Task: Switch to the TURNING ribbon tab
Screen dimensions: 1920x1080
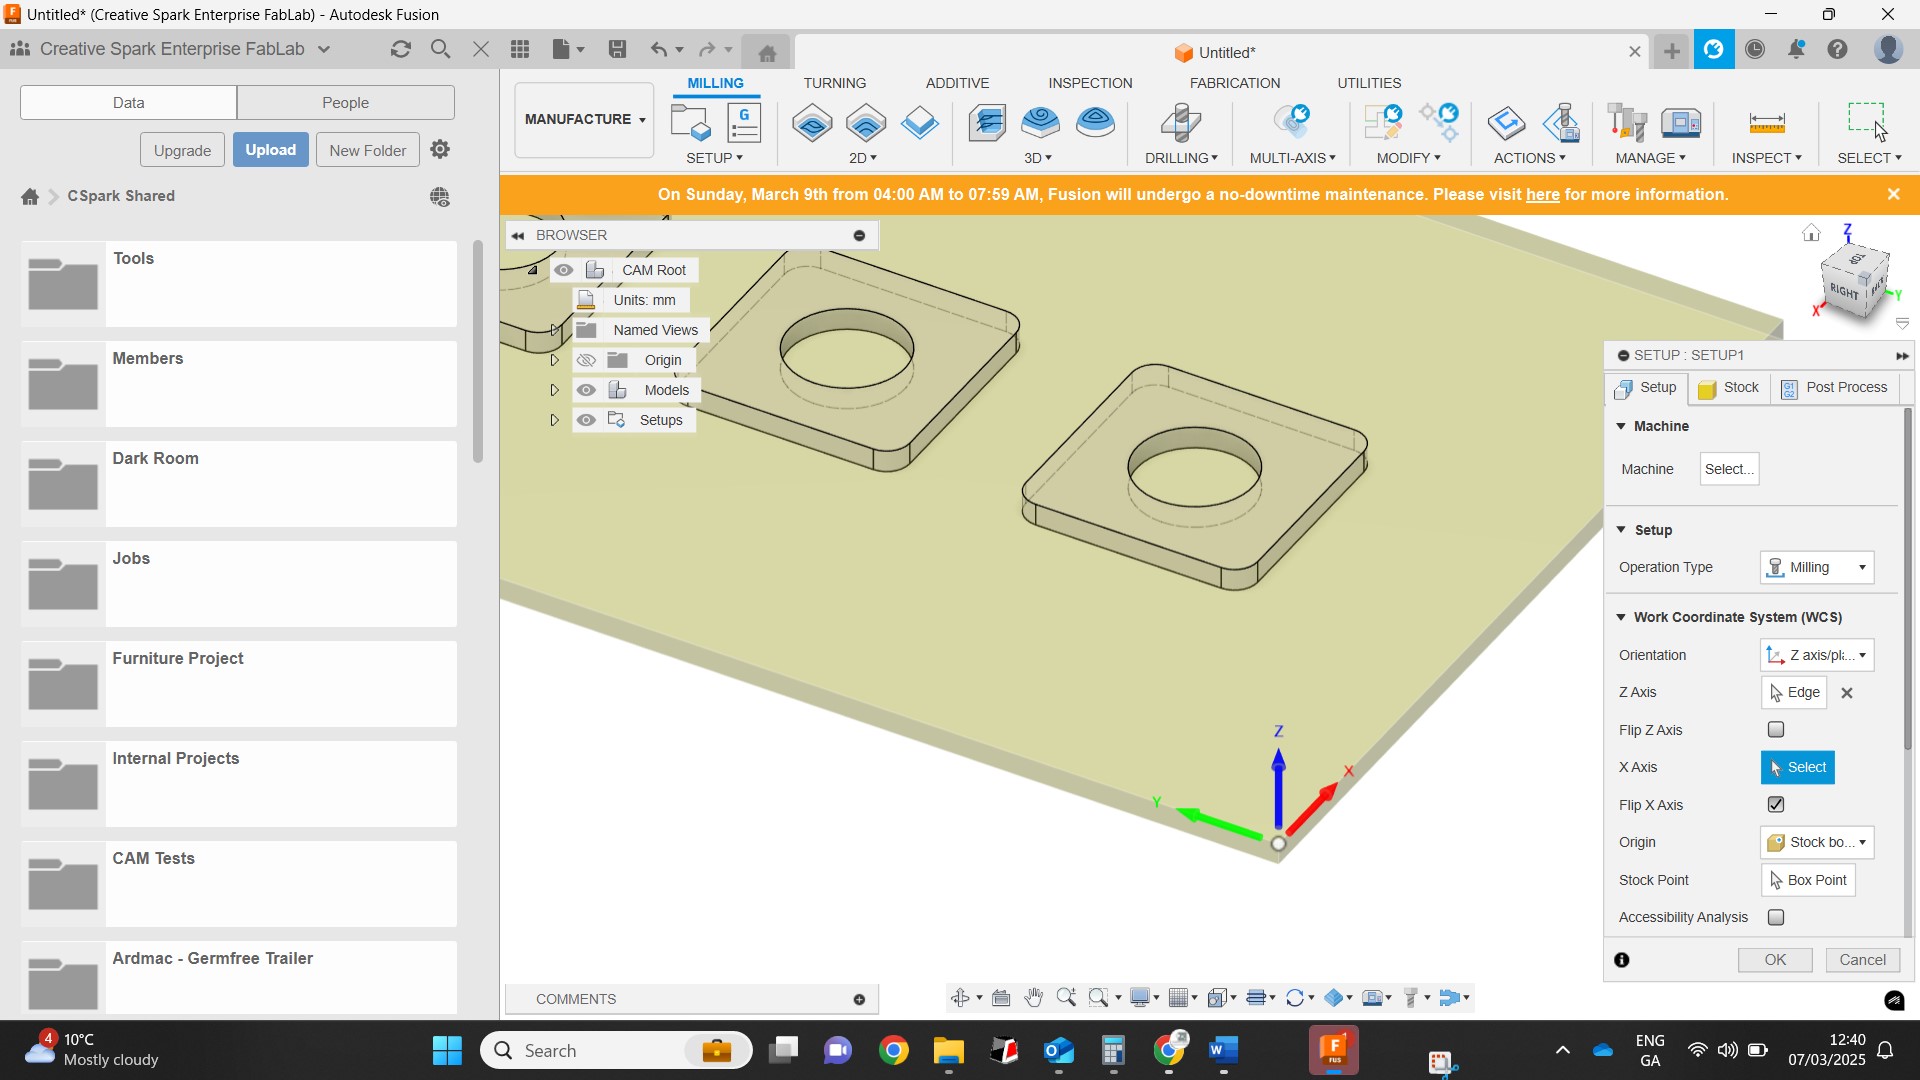Action: pos(835,83)
